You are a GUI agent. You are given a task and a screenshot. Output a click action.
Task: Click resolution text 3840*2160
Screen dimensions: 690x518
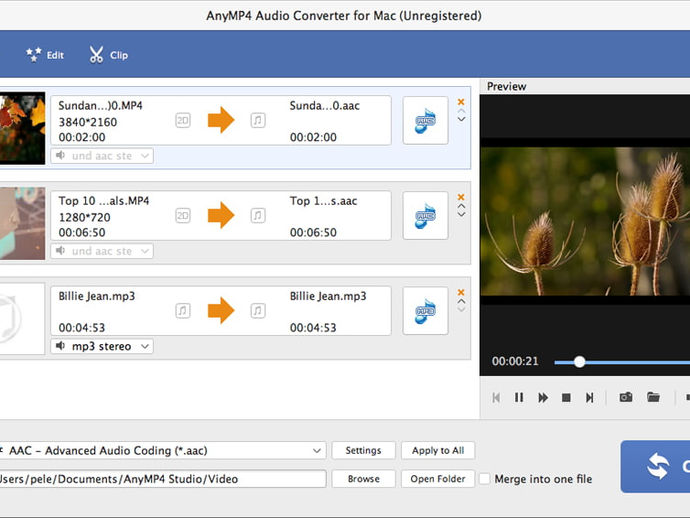[x=88, y=122]
